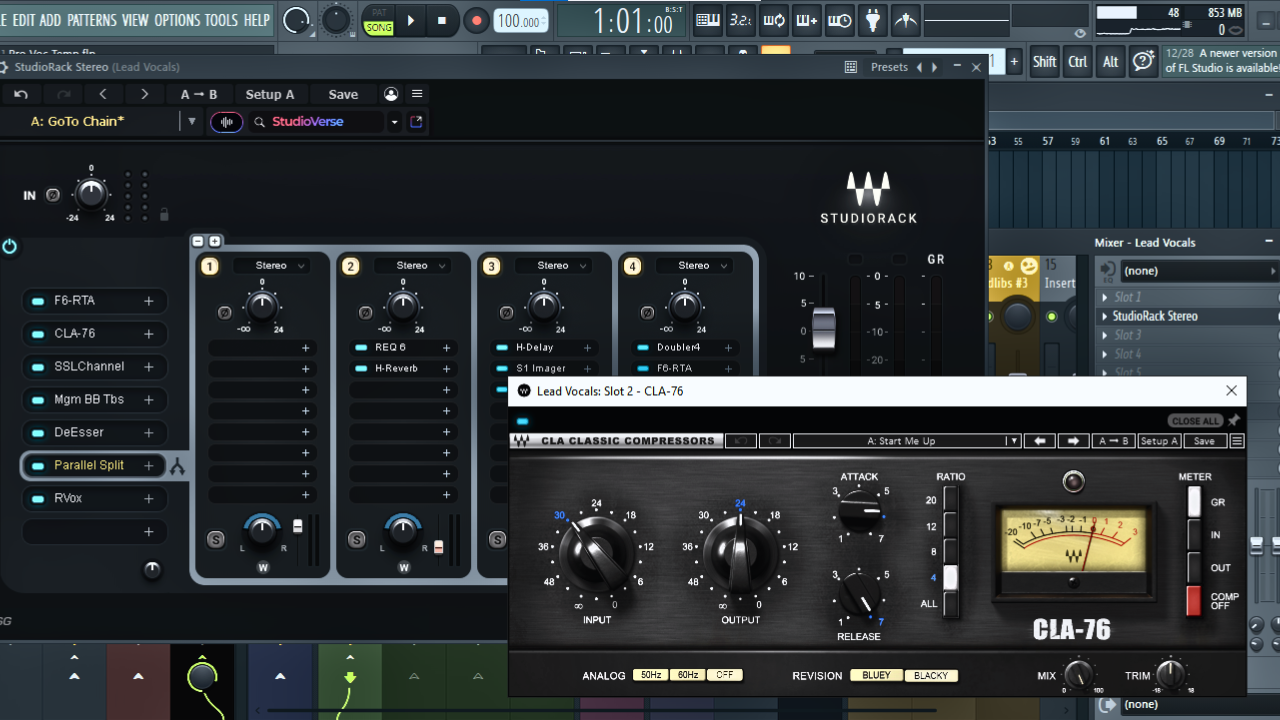Set compressor ratio to 20

[x=950, y=499]
